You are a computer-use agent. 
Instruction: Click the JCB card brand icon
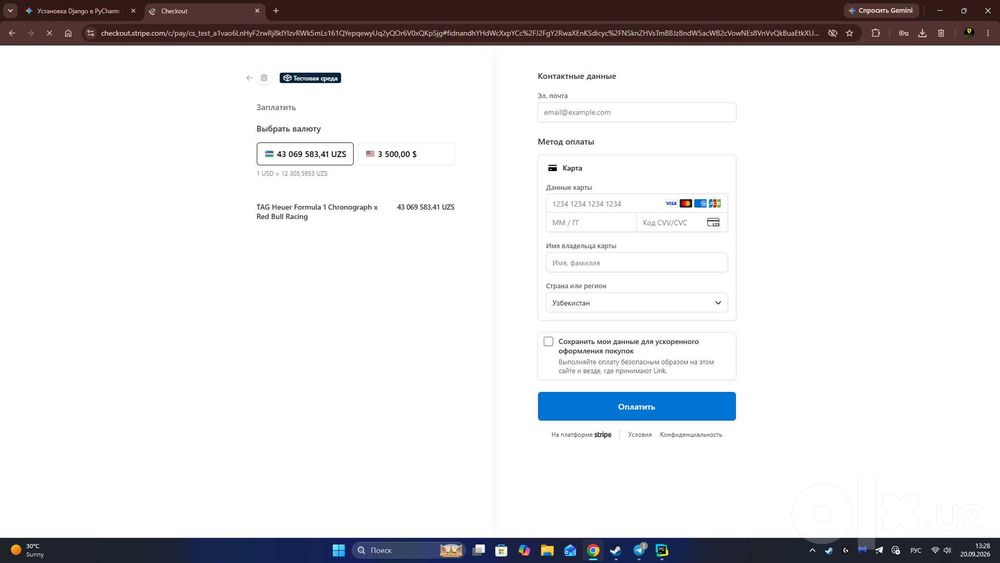(715, 203)
